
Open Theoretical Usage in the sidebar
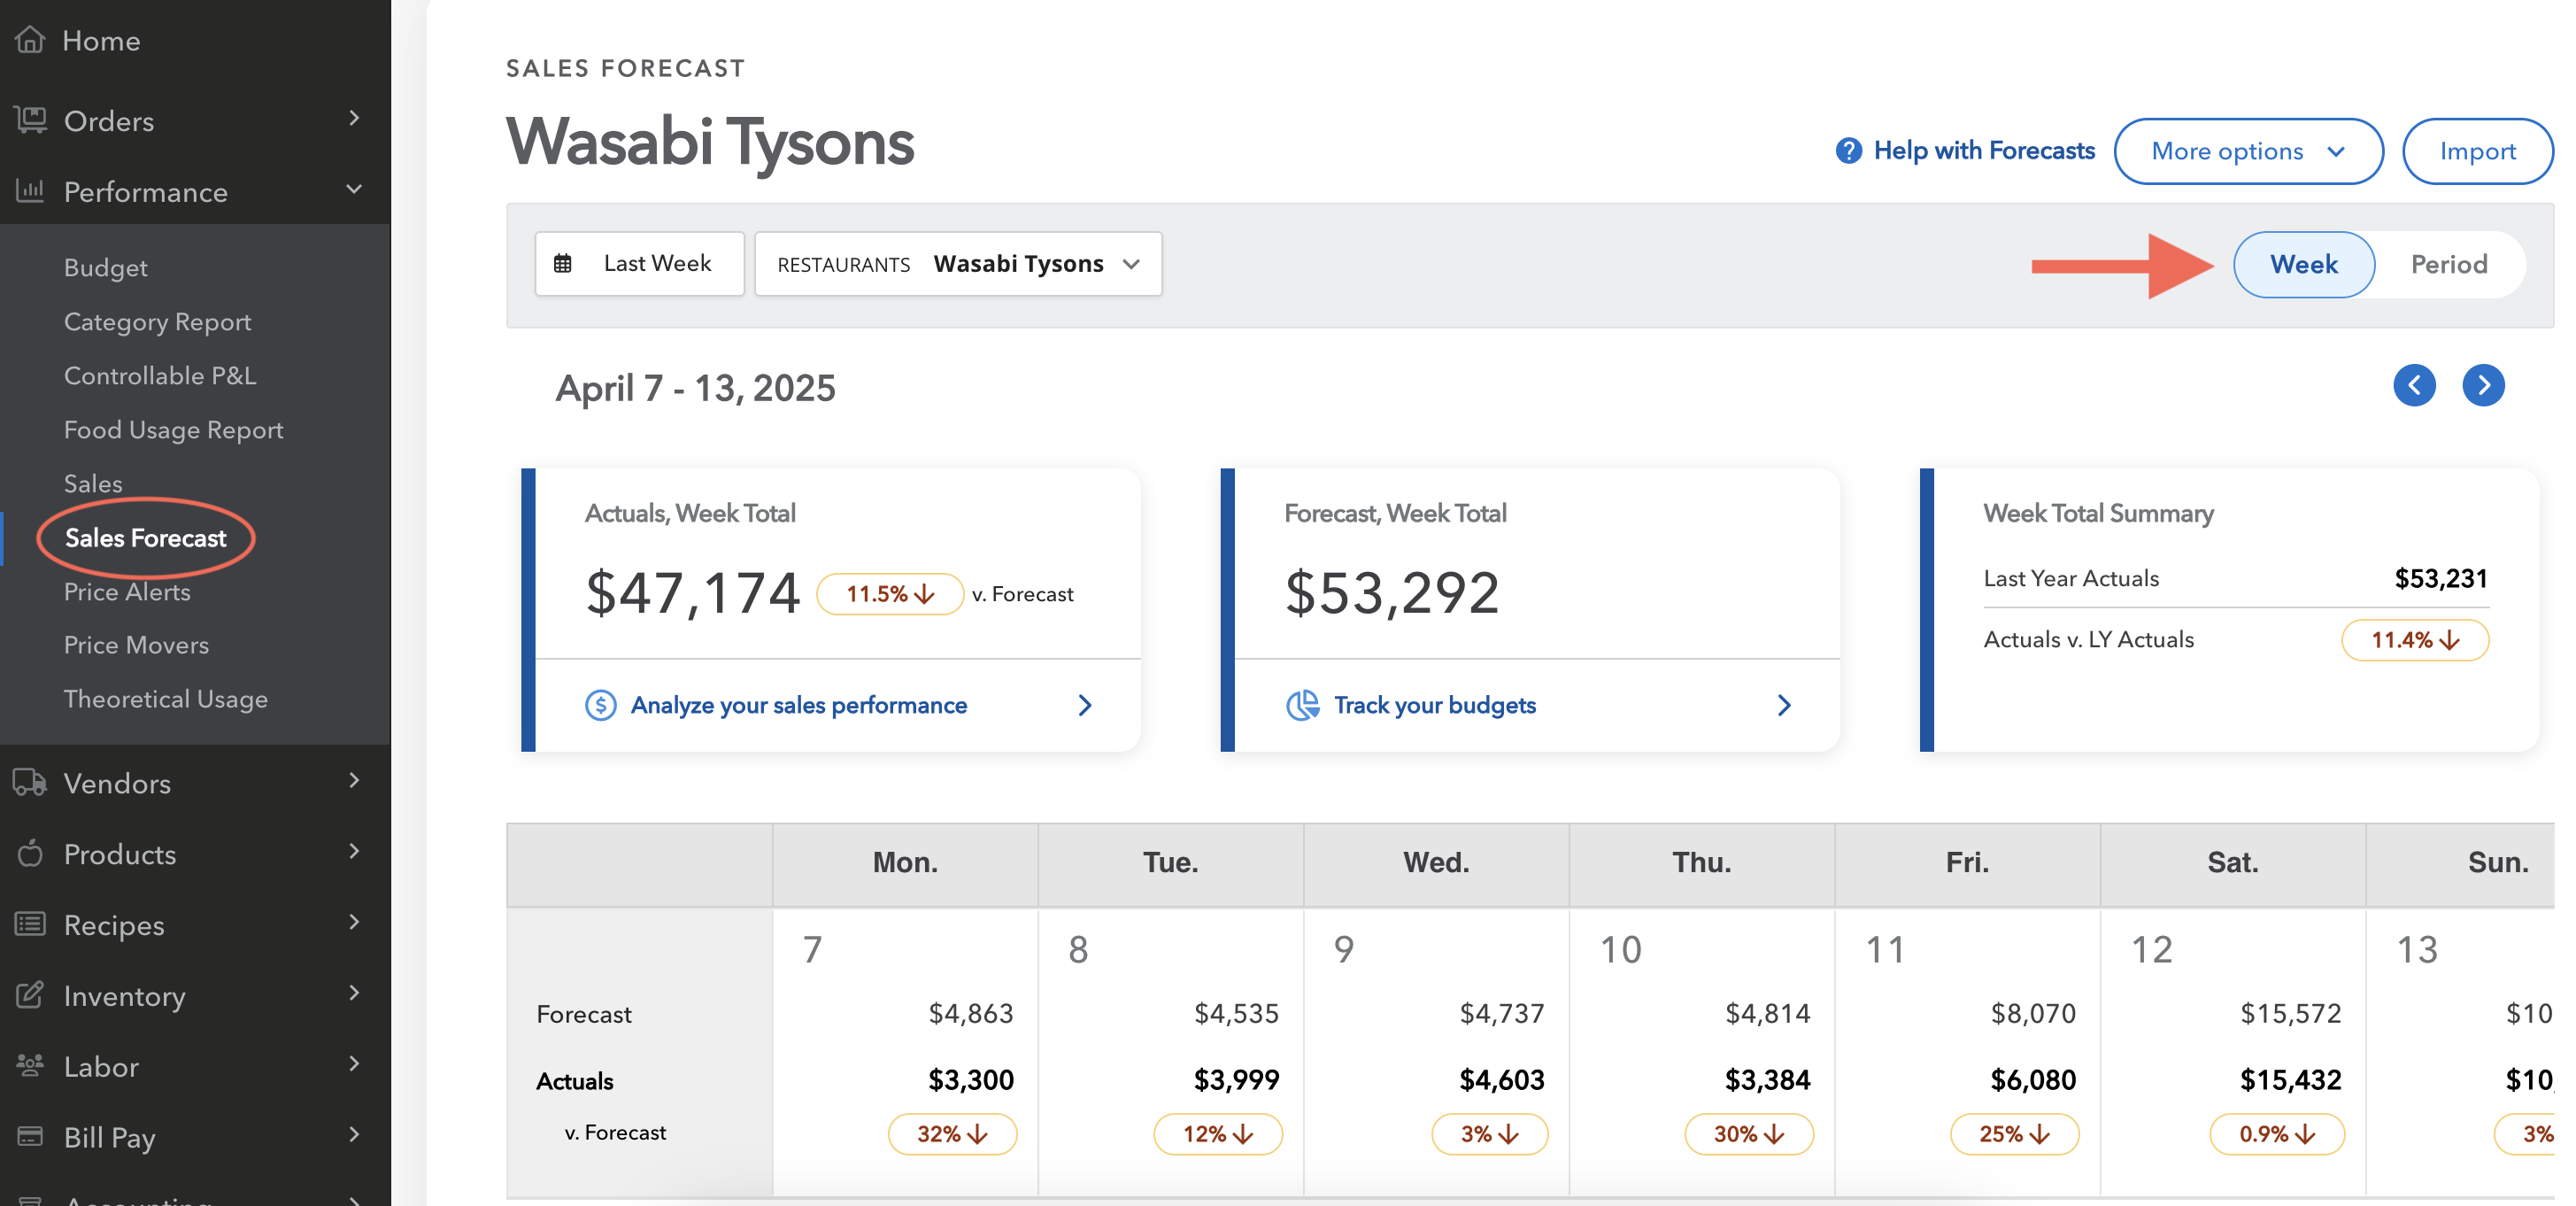[166, 700]
